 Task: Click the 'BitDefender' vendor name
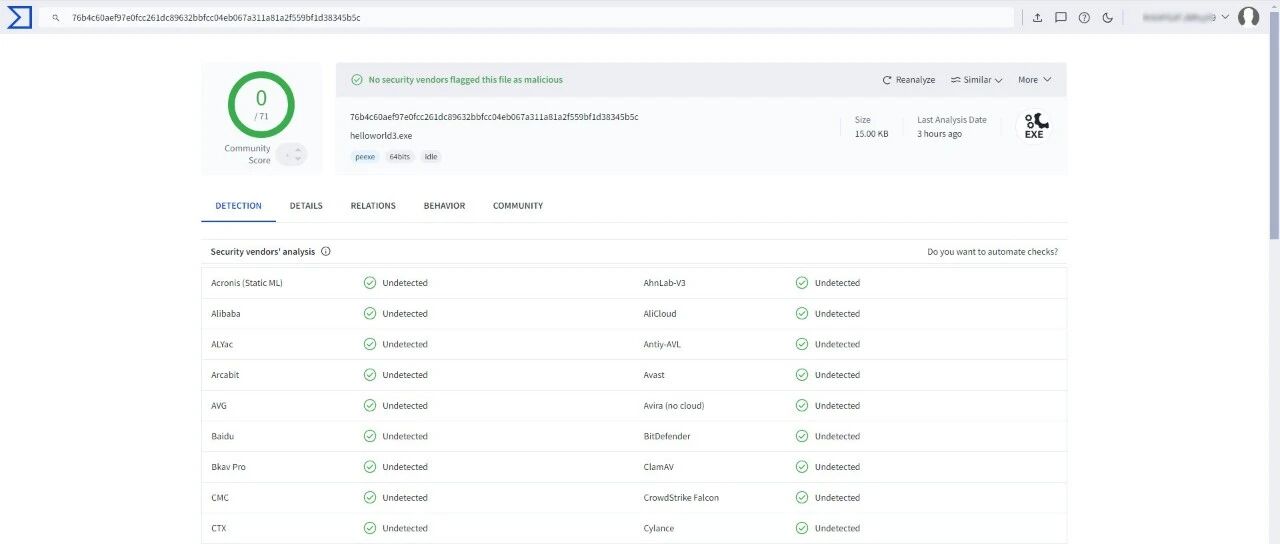[x=667, y=436]
